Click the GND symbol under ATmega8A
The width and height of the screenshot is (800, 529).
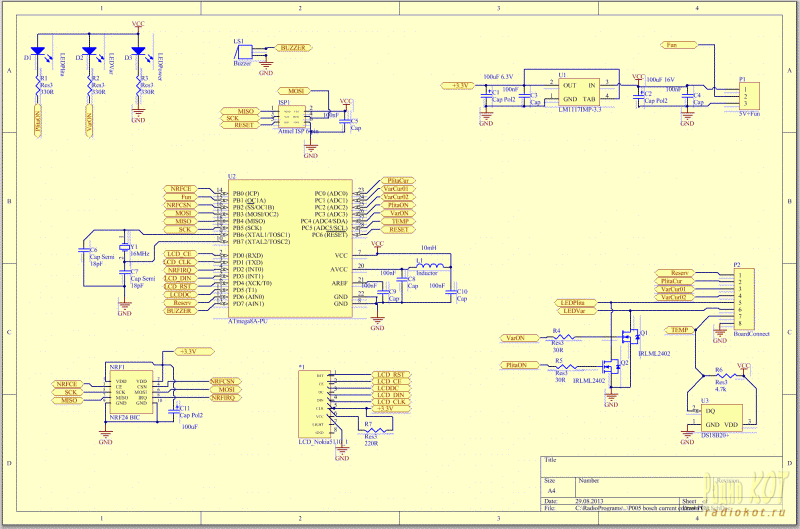(x=377, y=322)
